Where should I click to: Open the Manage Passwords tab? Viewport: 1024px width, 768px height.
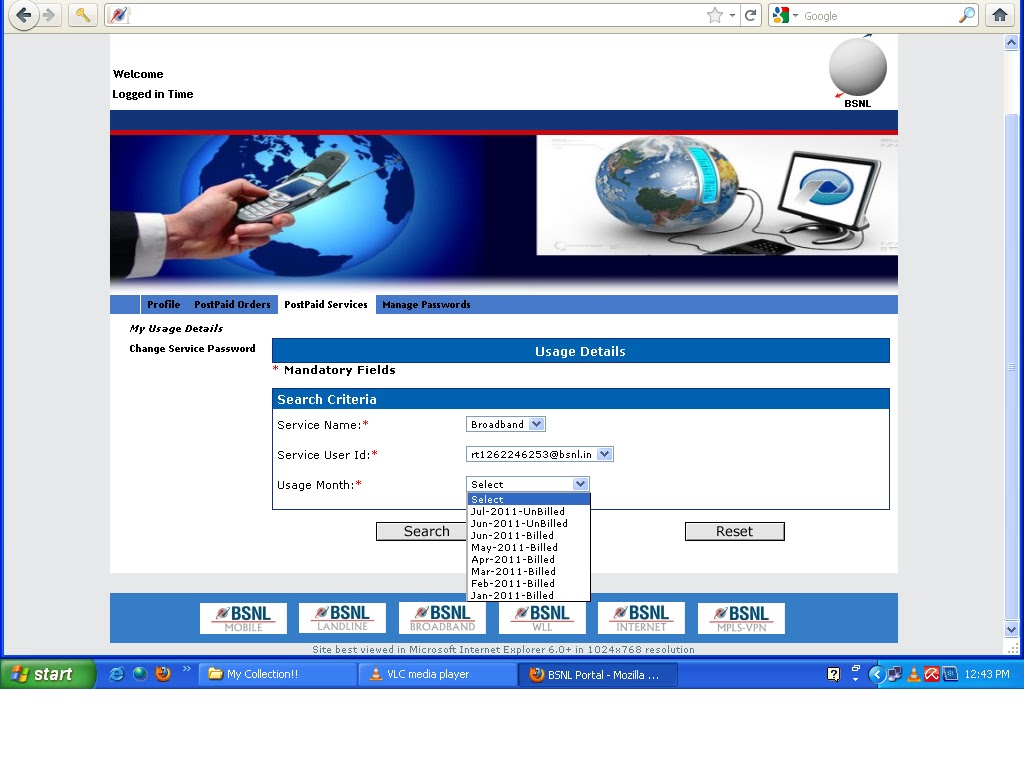(x=426, y=304)
